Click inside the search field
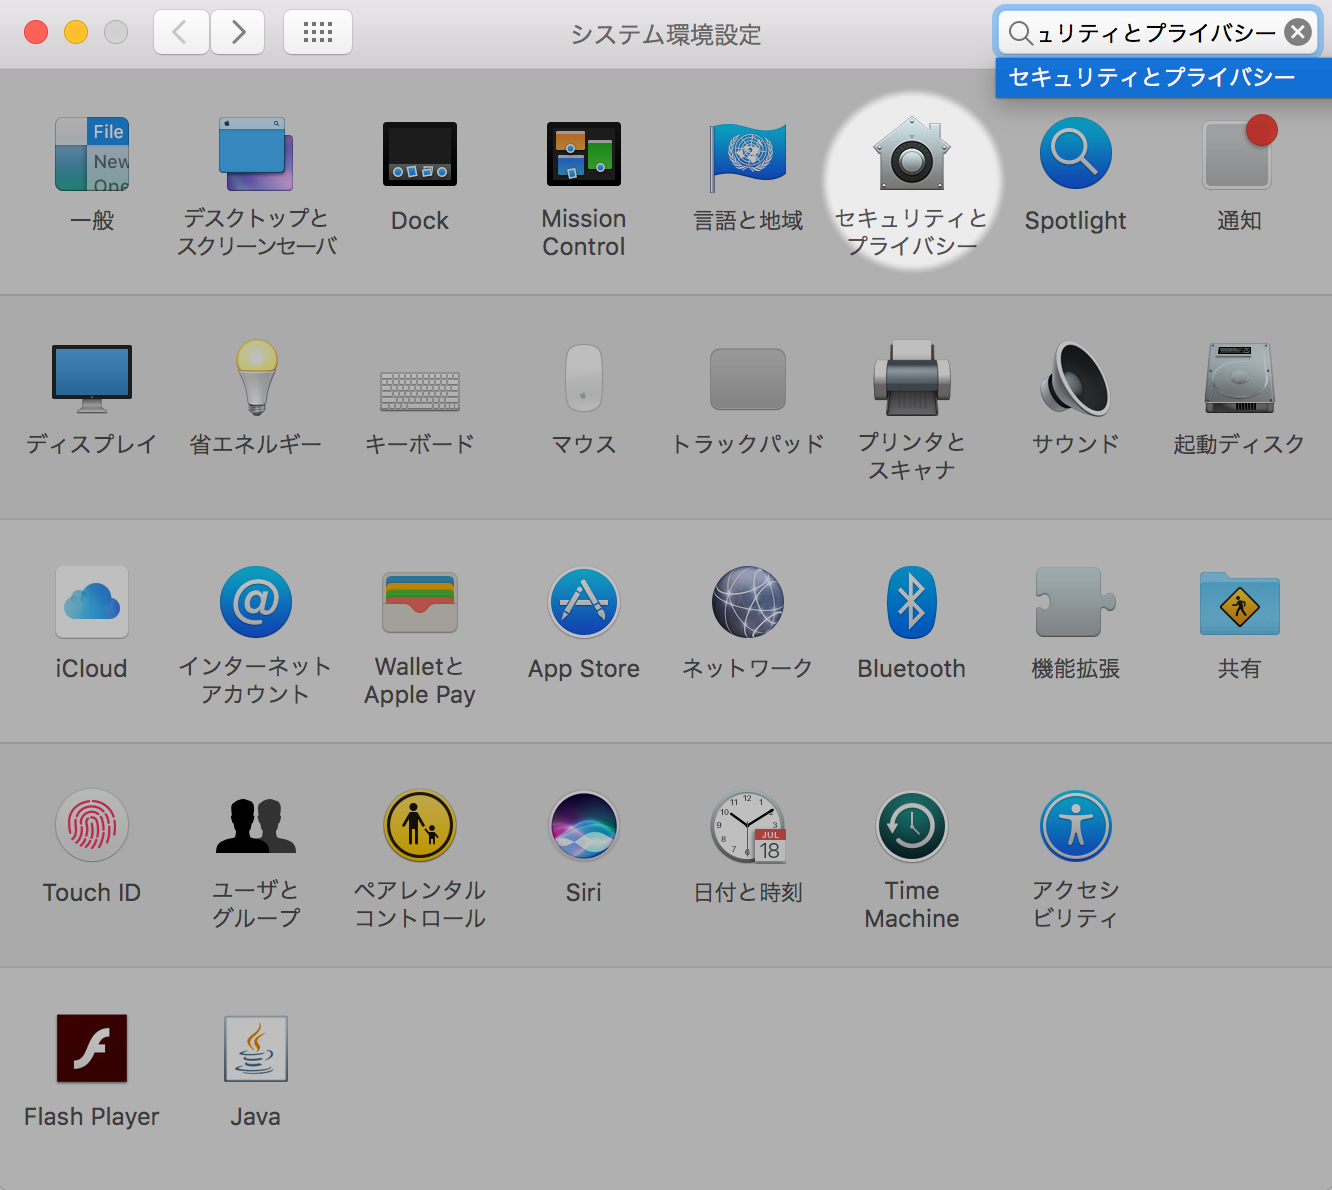The width and height of the screenshot is (1332, 1190). pyautogui.click(x=1157, y=33)
